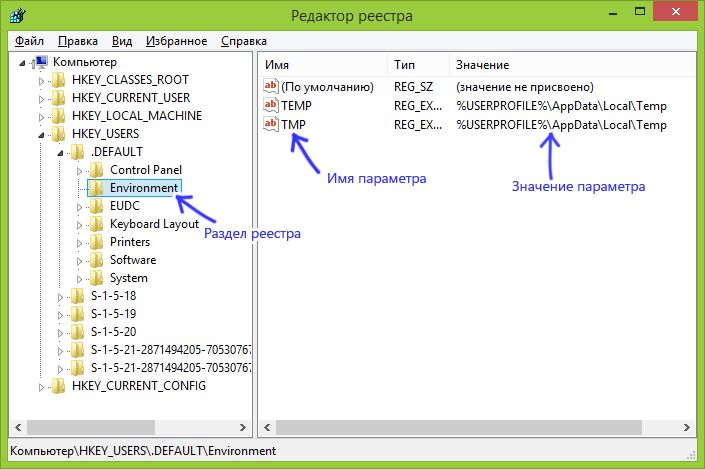Click the Environment folder icon
The image size is (705, 469).
(x=97, y=188)
